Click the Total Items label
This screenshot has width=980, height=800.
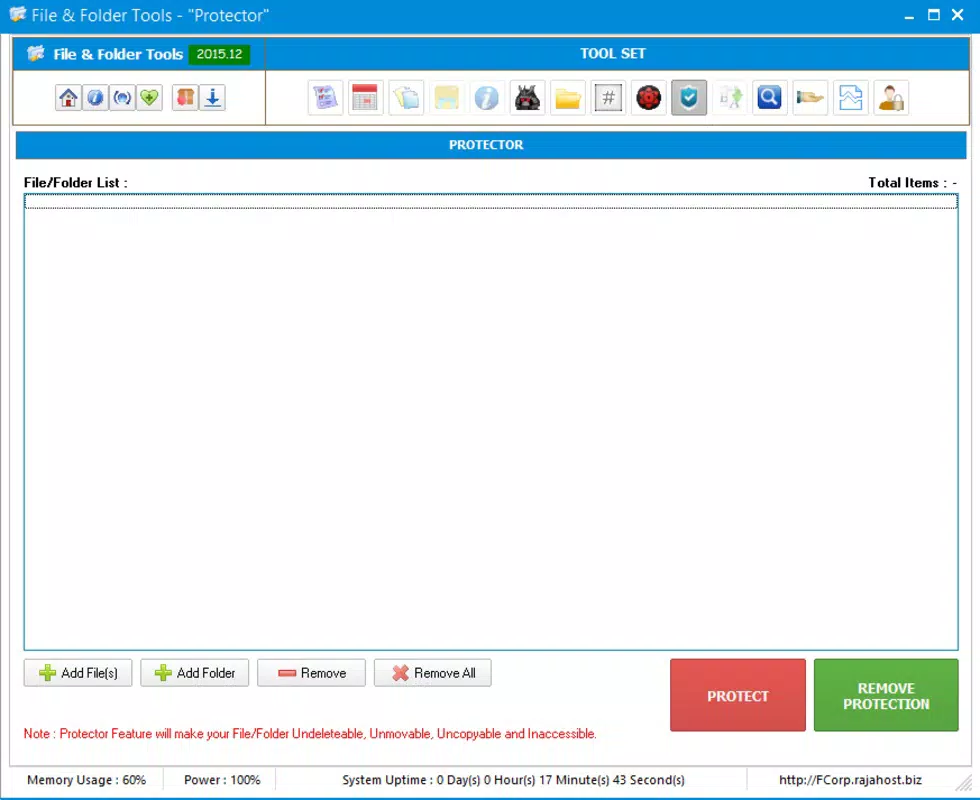click(912, 182)
